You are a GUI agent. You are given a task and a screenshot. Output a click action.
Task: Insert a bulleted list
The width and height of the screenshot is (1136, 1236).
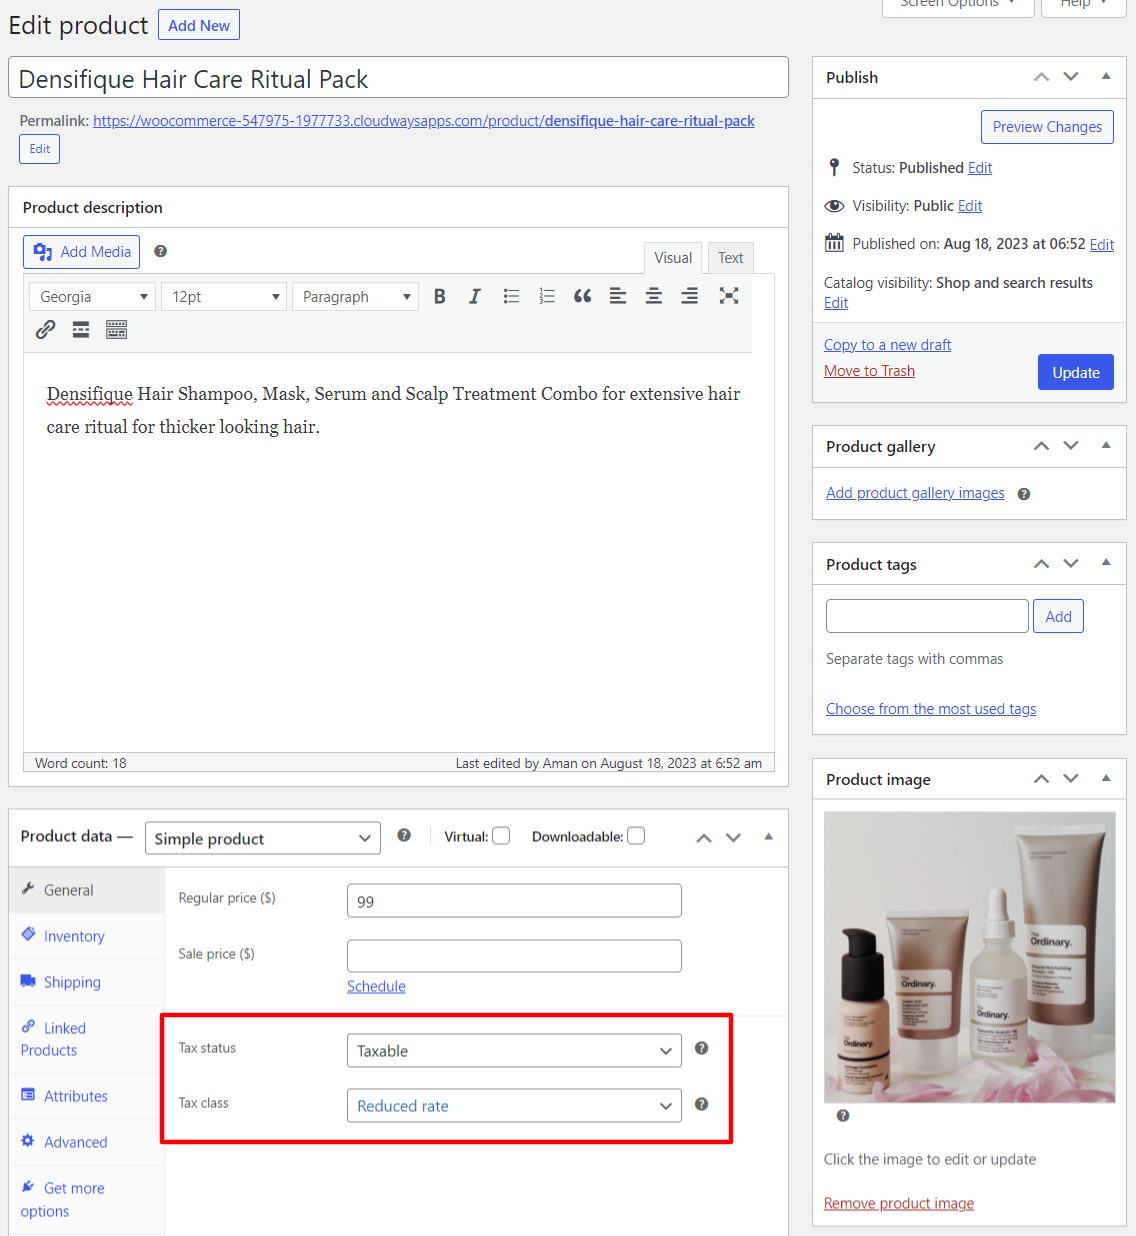coord(511,296)
